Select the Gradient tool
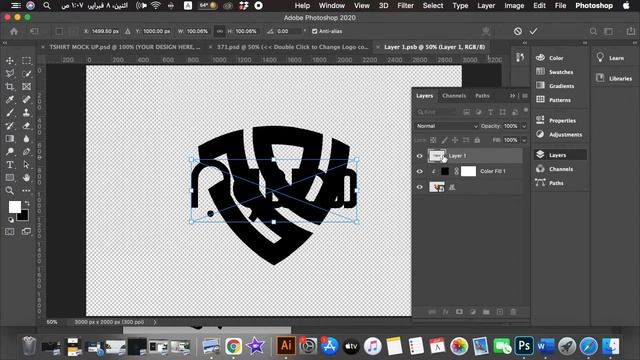 (x=10, y=139)
